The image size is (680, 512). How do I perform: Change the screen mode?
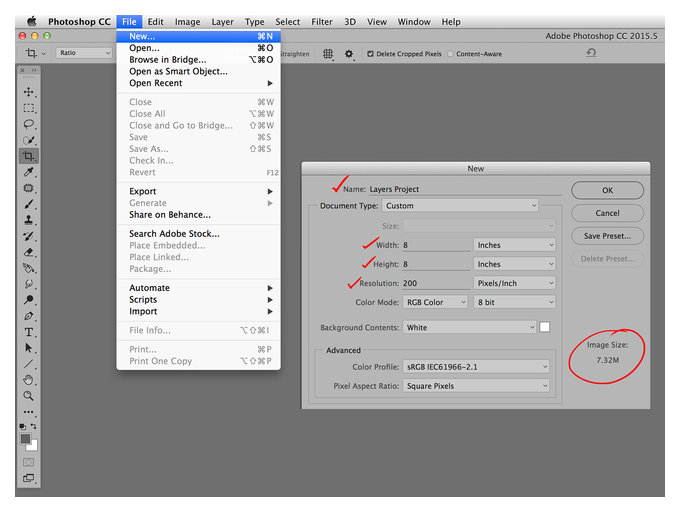click(x=29, y=478)
